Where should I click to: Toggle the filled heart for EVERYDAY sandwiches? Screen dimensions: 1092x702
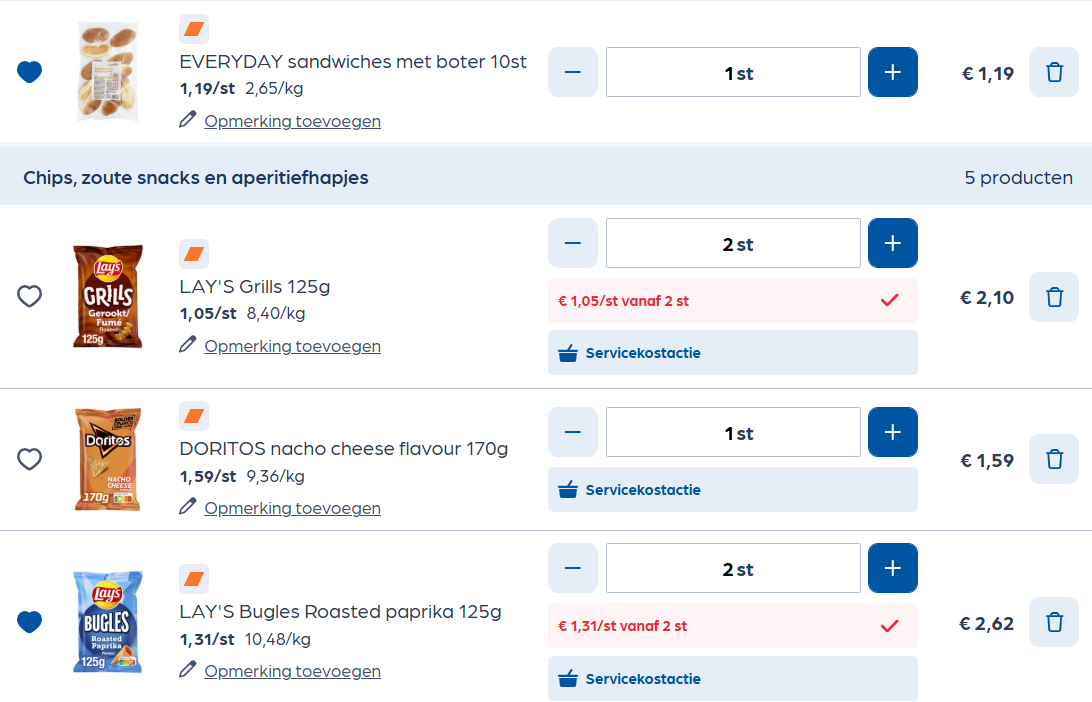coord(29,71)
